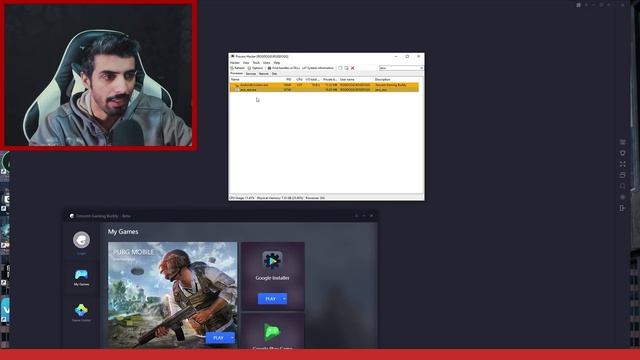Click the PUBG Mobile game thumbnail

172,295
